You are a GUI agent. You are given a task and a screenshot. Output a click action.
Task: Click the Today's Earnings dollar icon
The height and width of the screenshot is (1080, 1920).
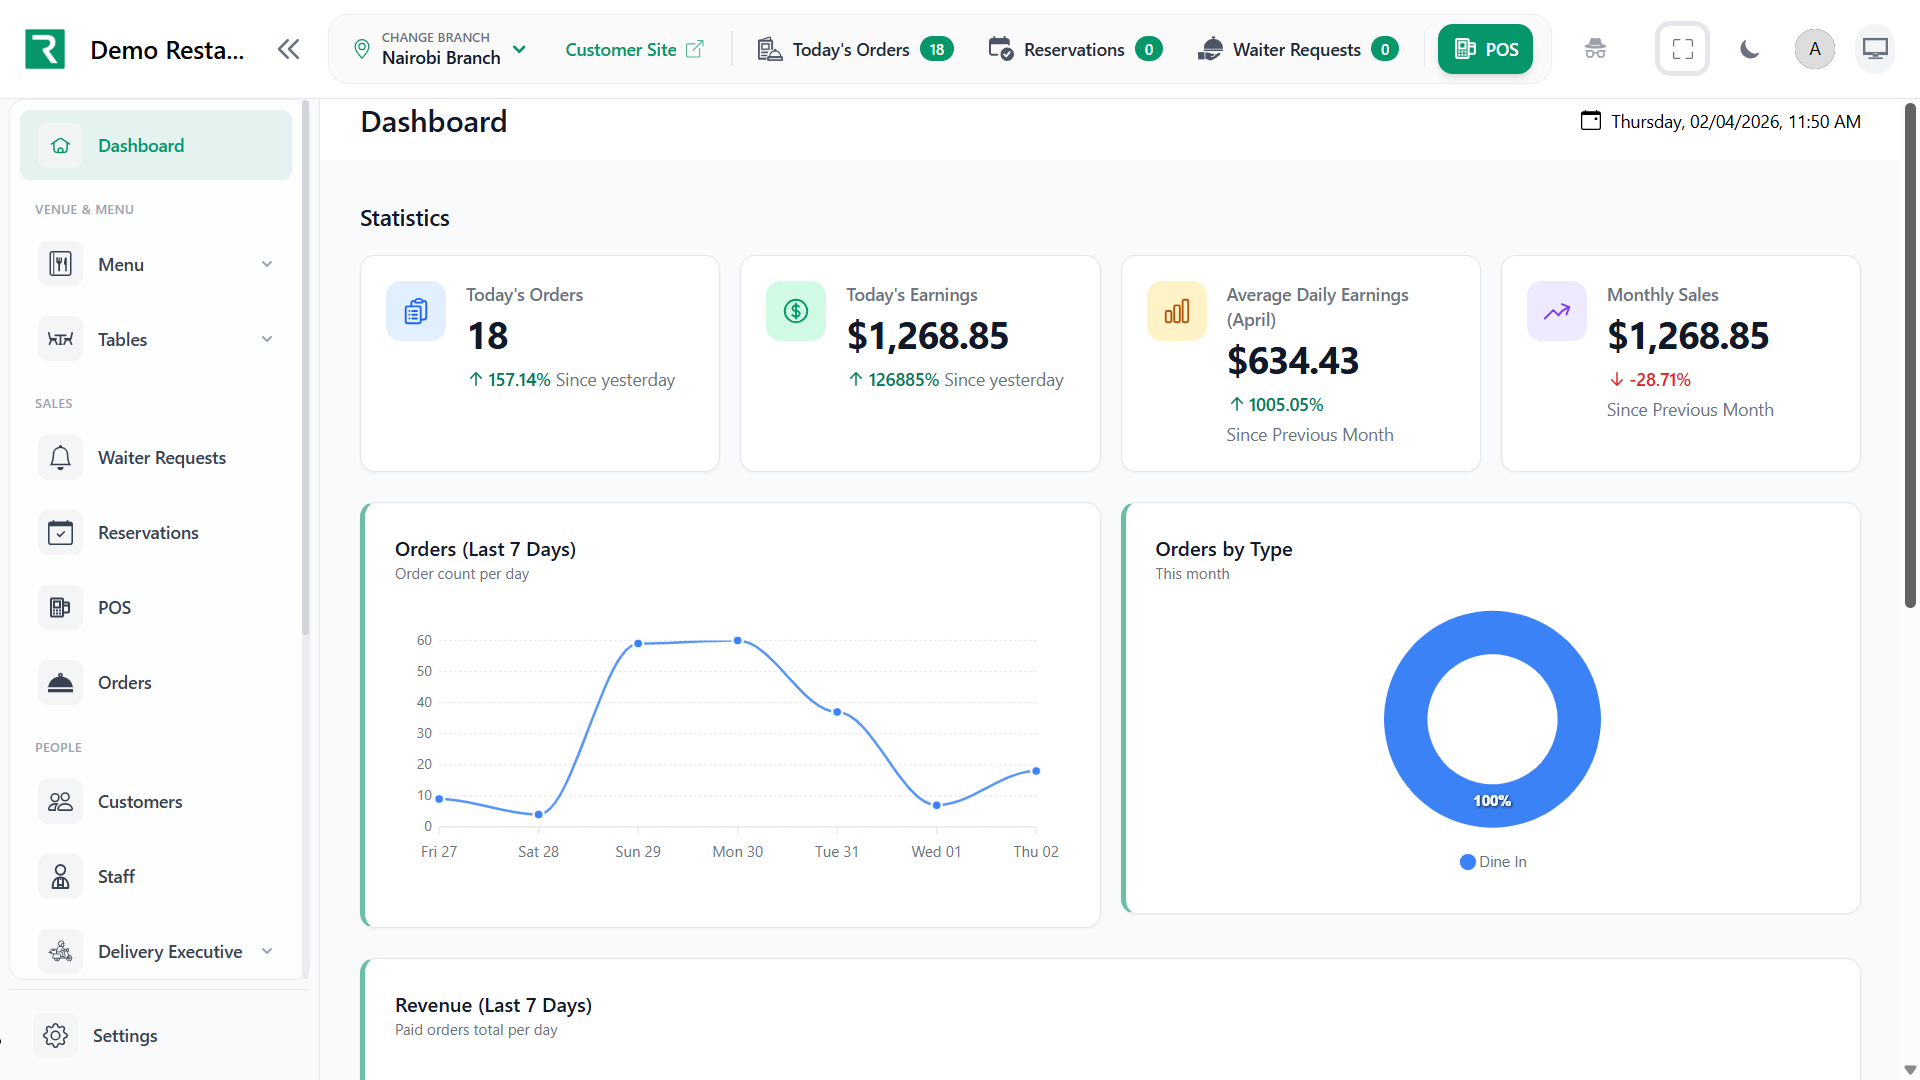click(796, 311)
